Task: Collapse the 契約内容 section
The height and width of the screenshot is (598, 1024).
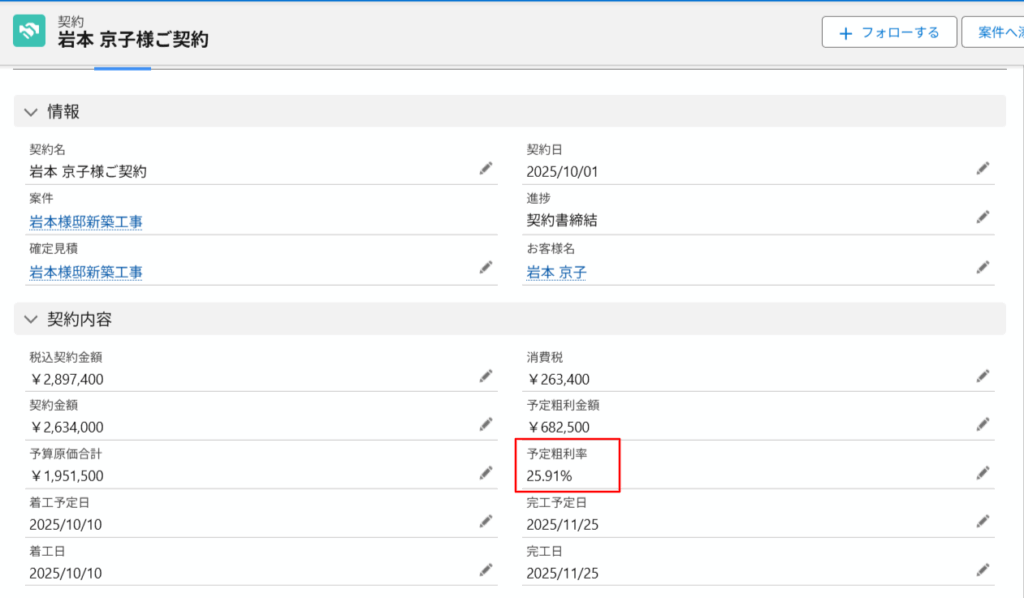Action: tap(31, 320)
